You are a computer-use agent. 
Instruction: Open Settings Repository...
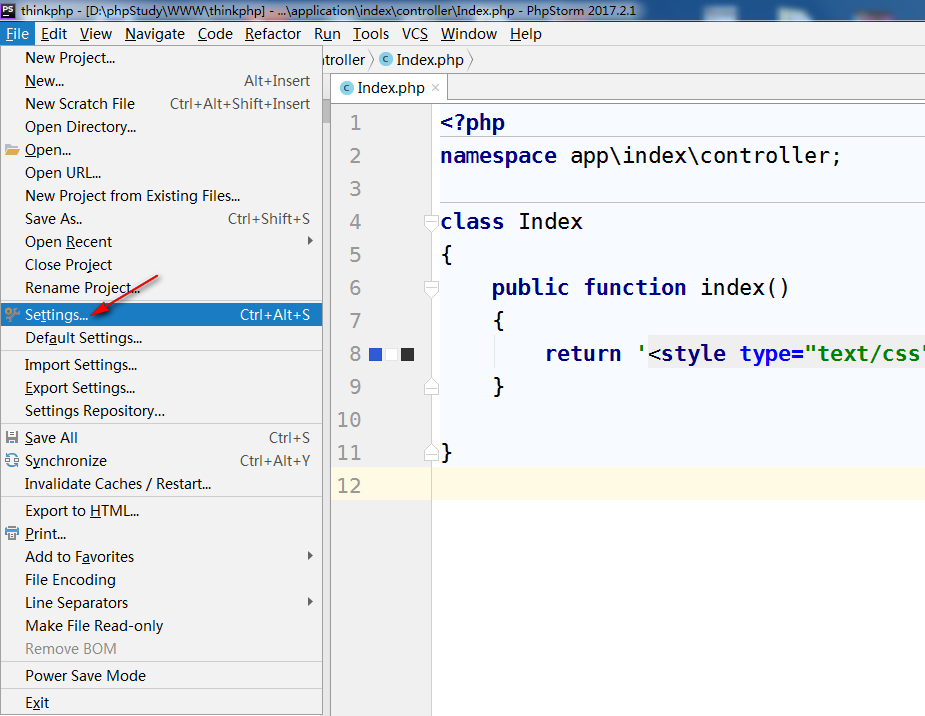tap(162, 411)
